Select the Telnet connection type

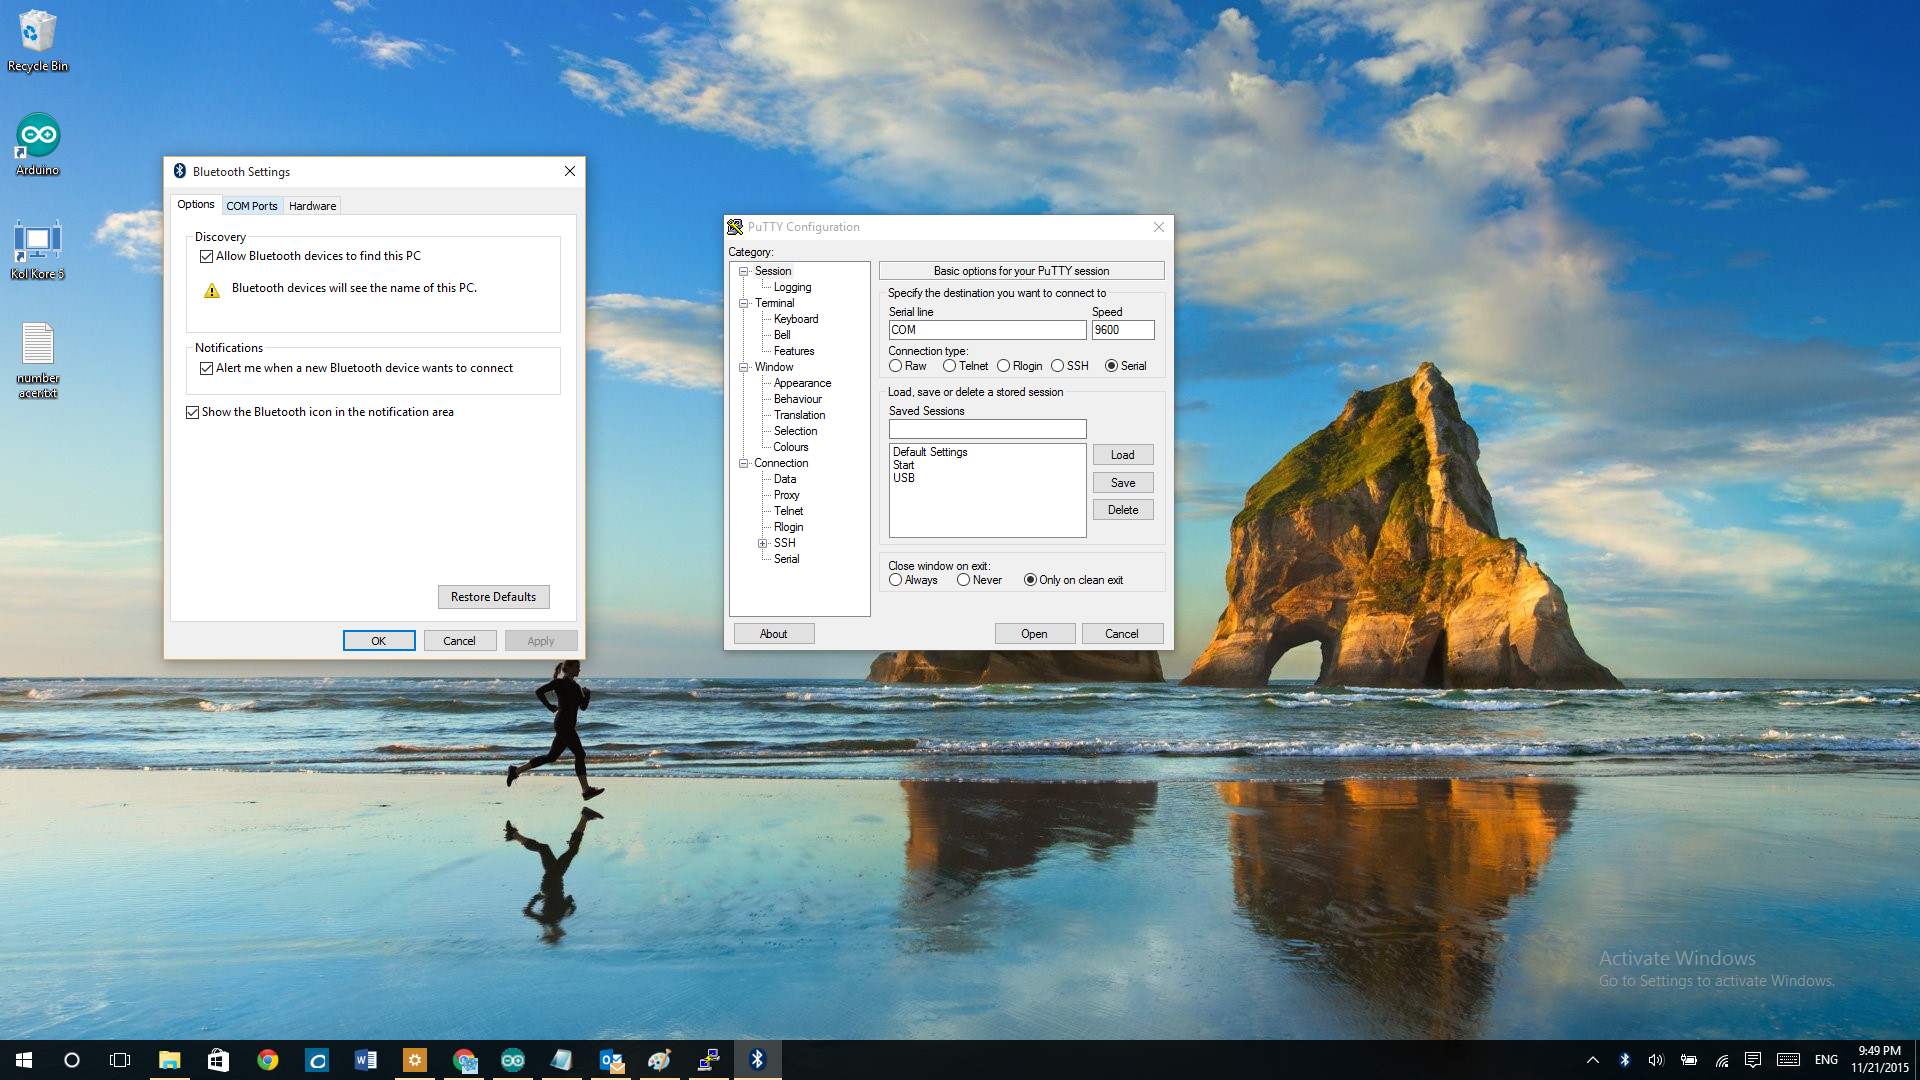949,366
